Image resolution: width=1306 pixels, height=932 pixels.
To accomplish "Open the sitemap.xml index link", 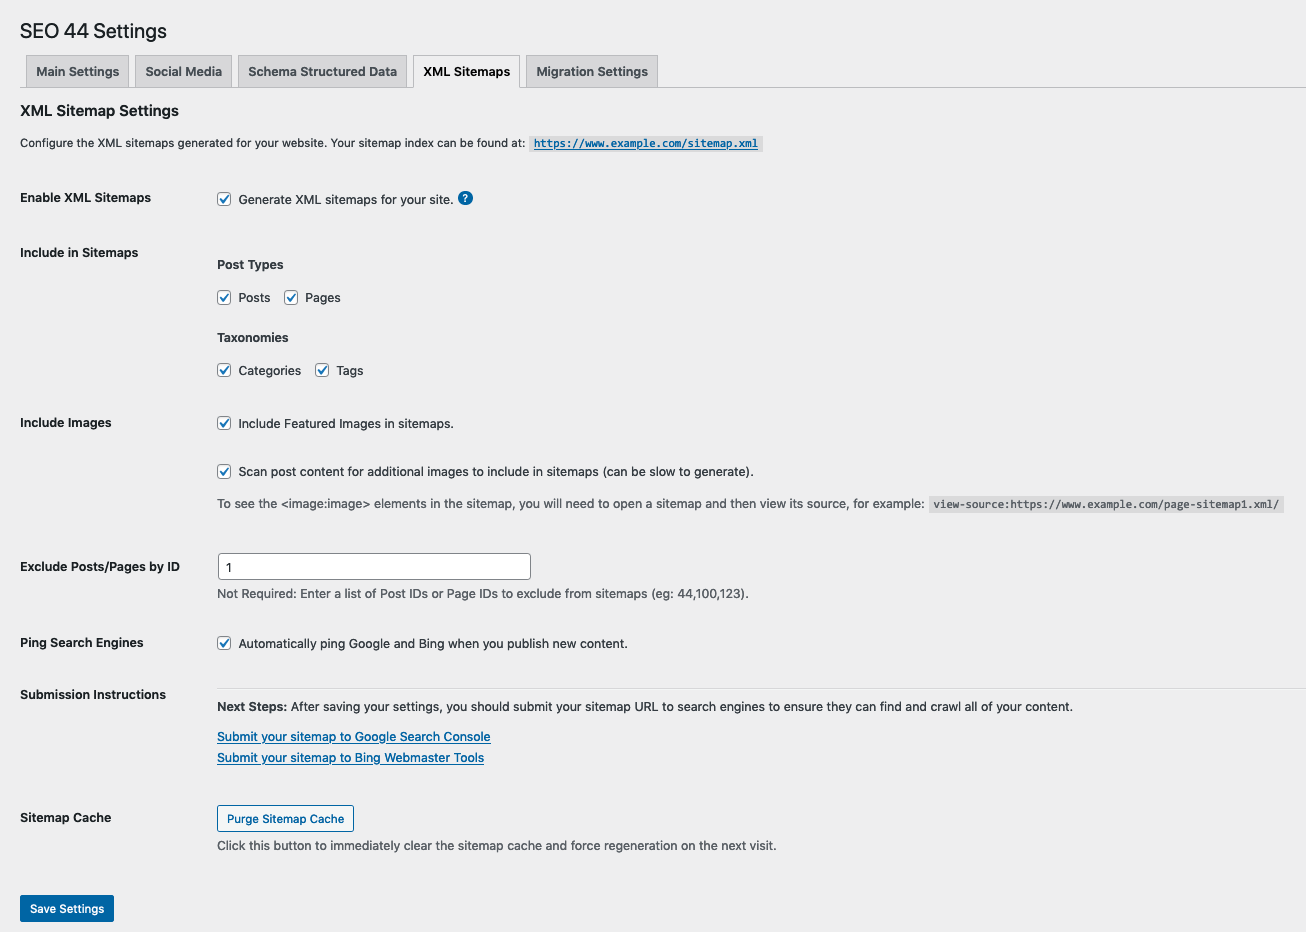I will [645, 144].
